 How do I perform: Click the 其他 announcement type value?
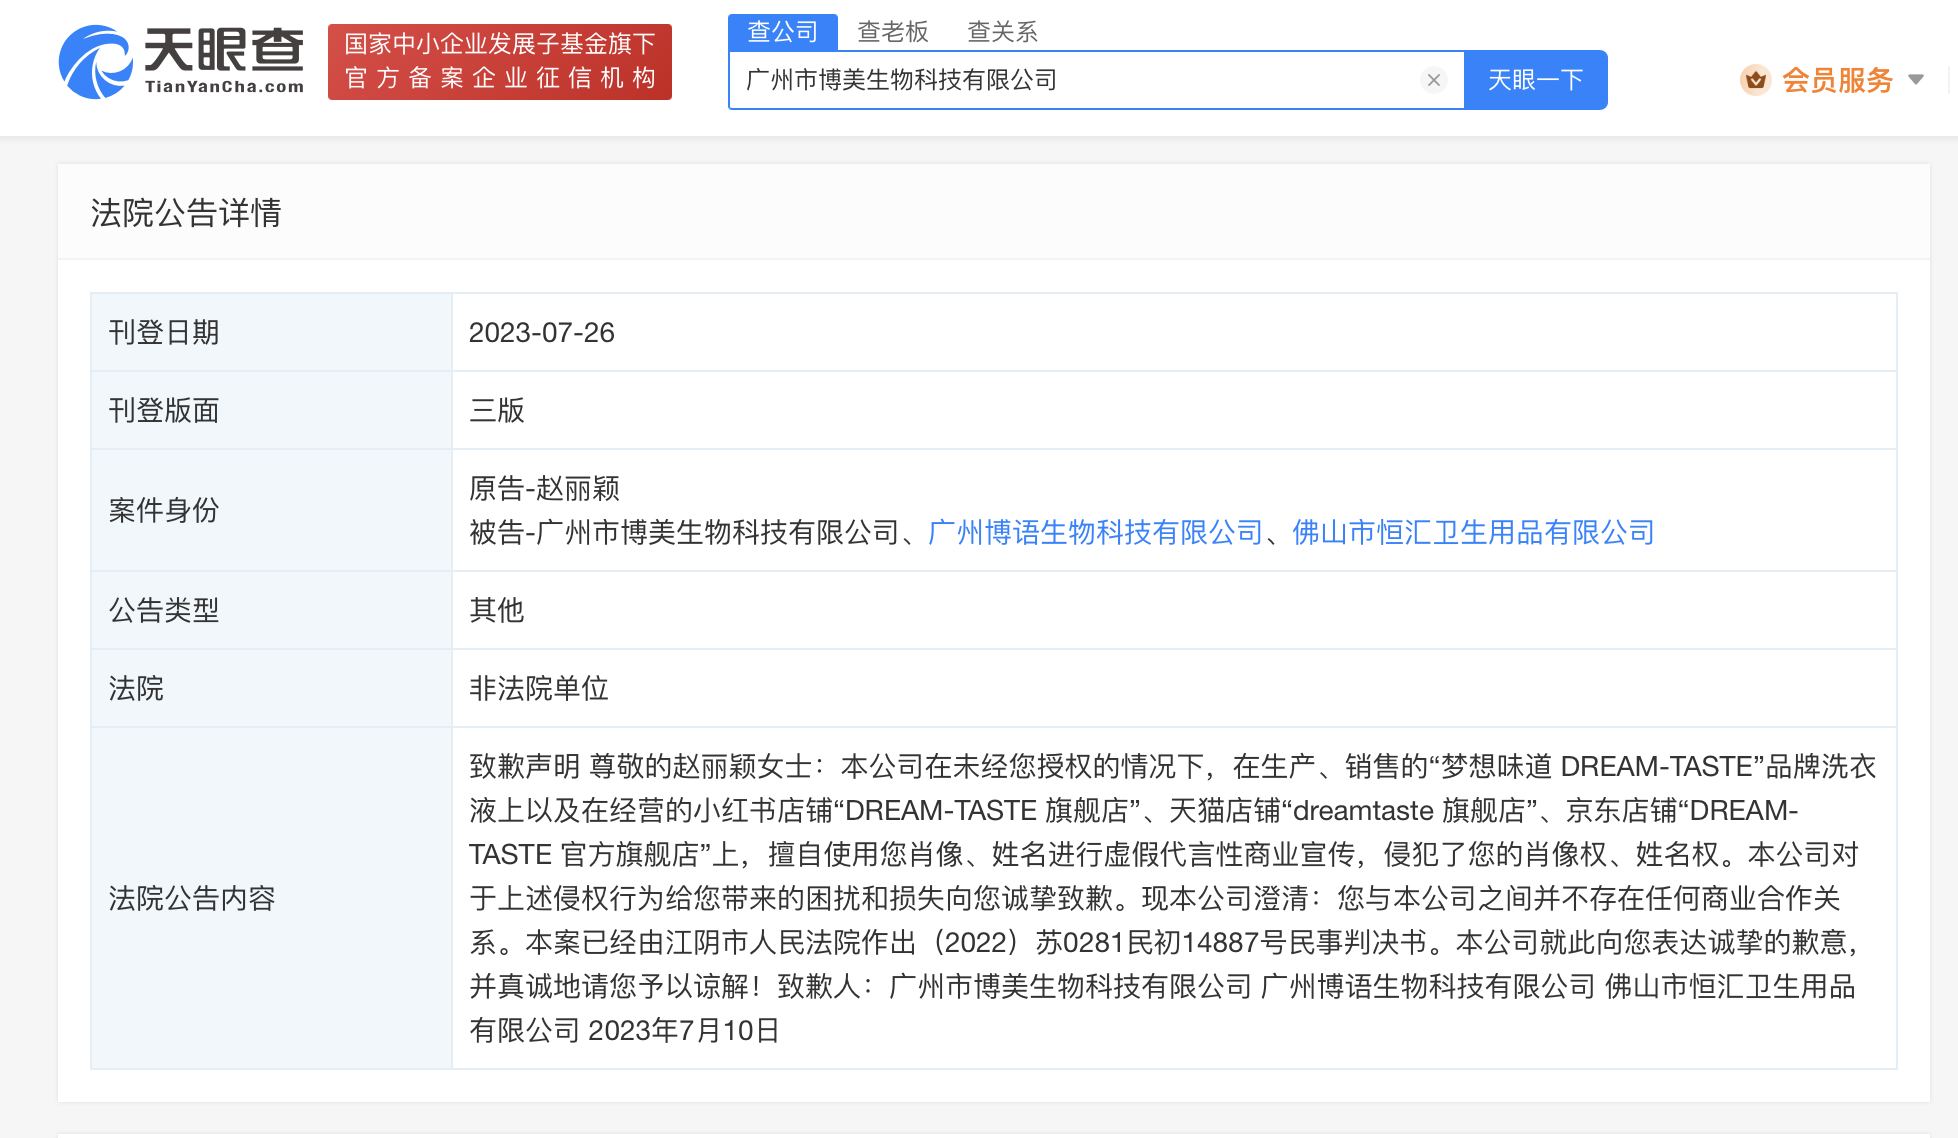click(x=496, y=610)
